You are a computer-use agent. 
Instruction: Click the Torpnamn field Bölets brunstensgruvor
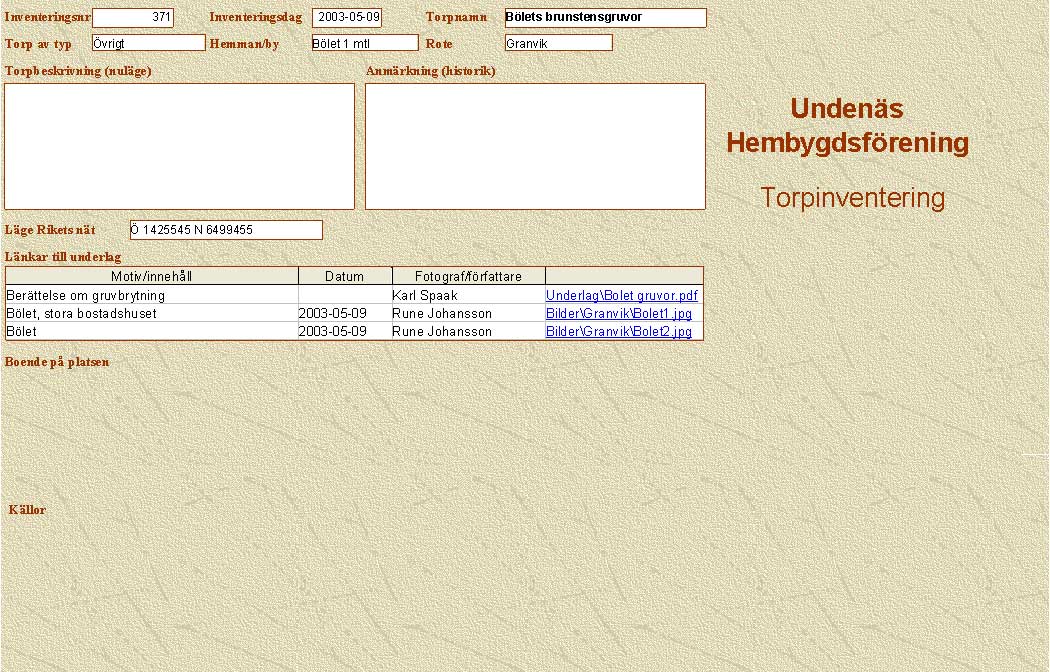pyautogui.click(x=605, y=18)
